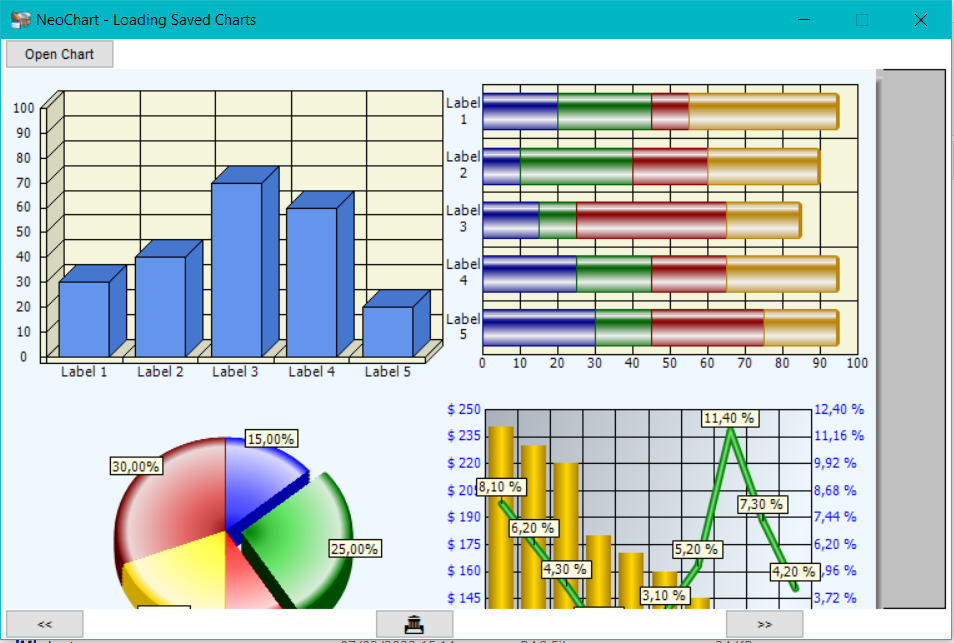Go to previous chart with << button

click(44, 624)
